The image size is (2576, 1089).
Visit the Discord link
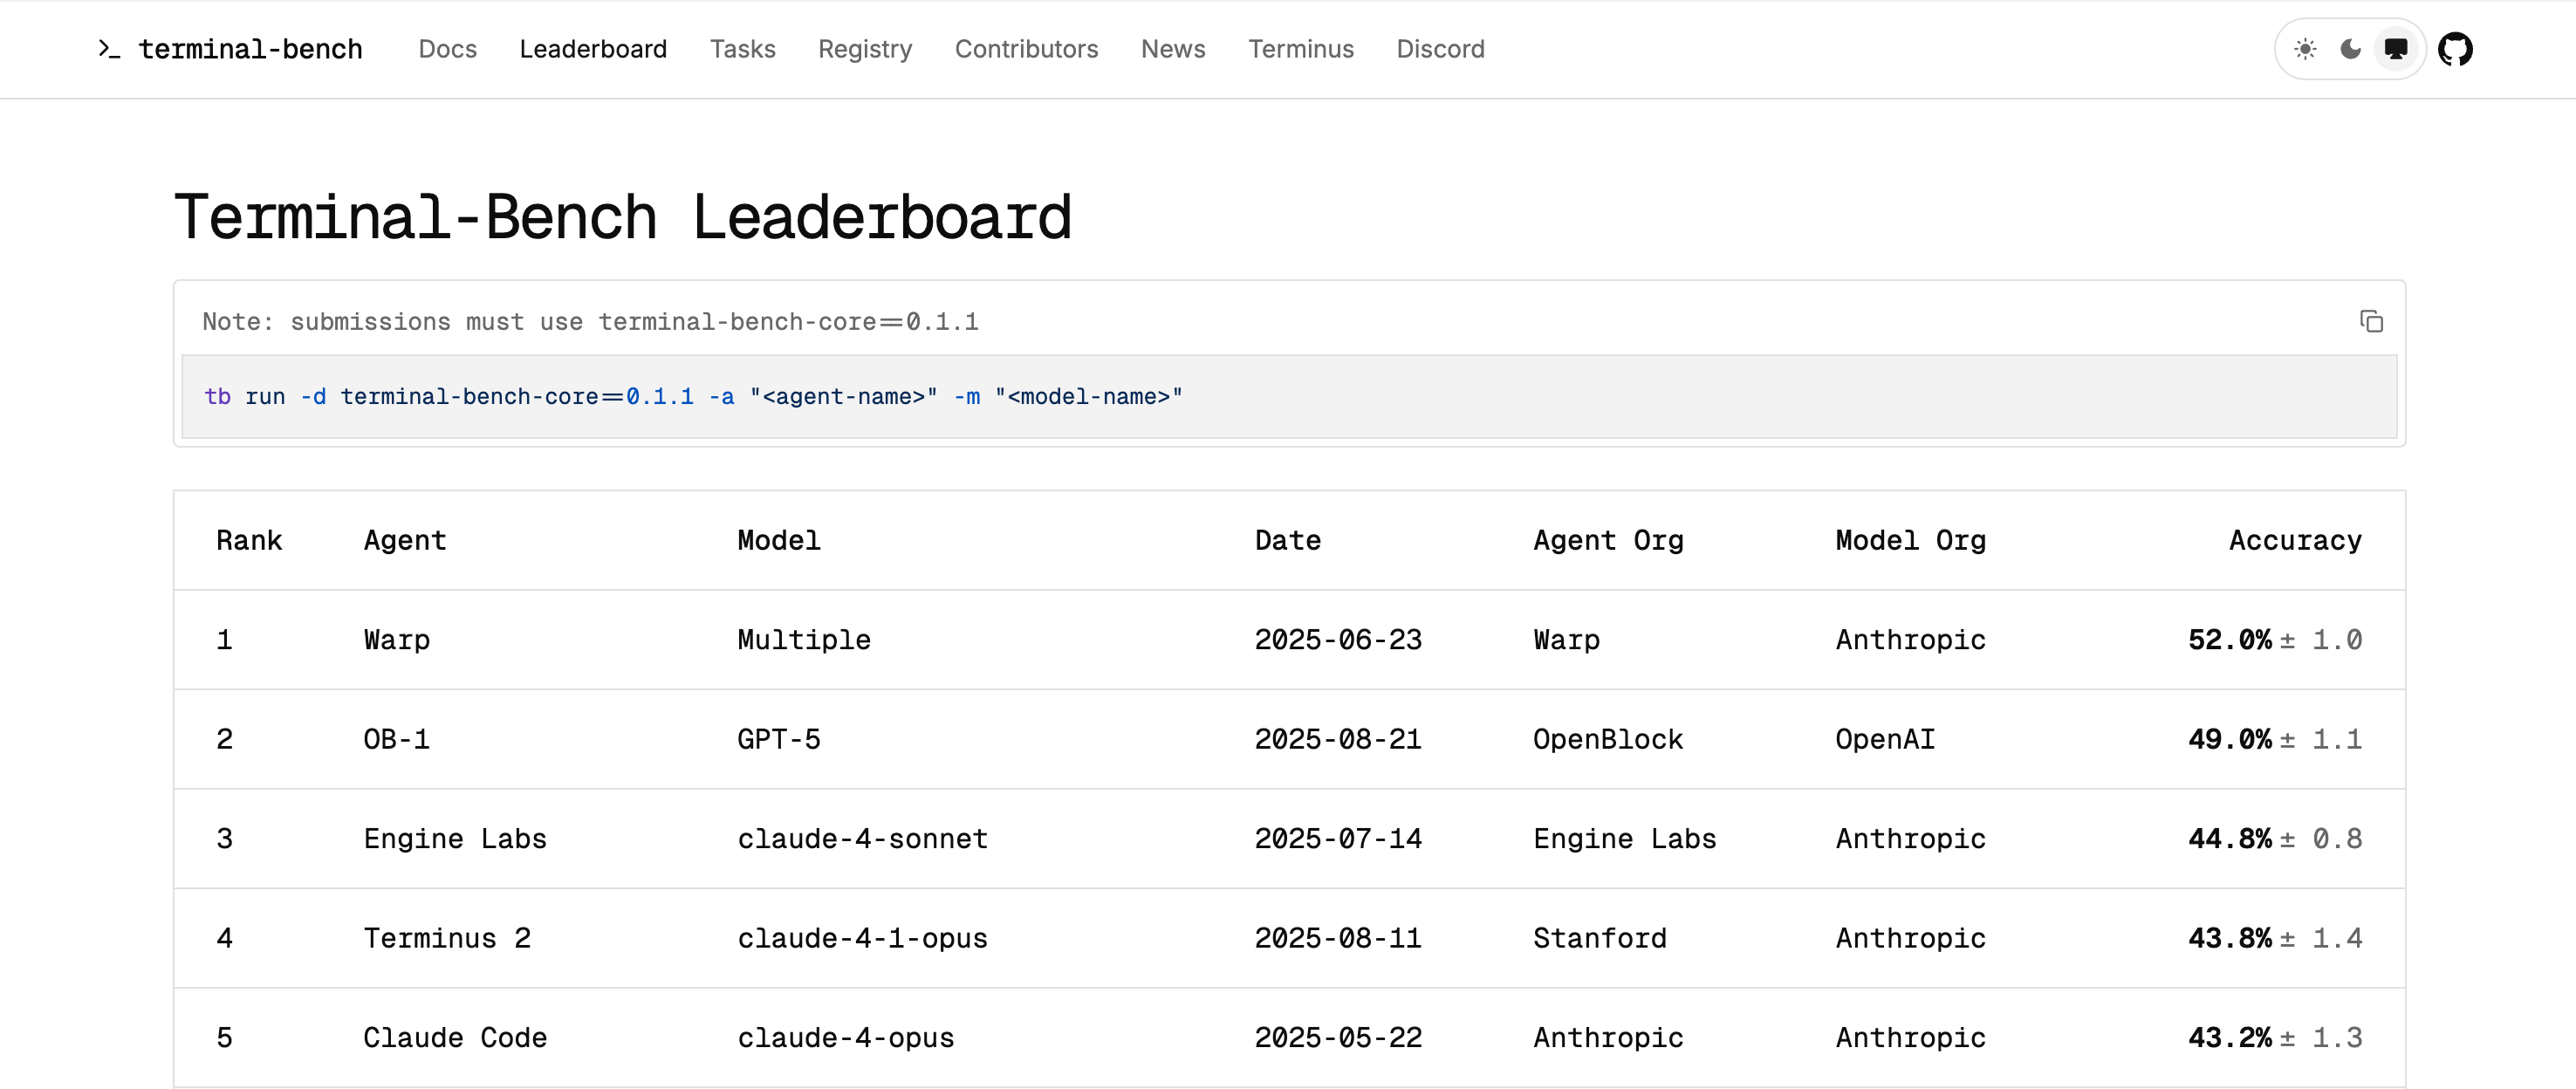[x=1440, y=48]
